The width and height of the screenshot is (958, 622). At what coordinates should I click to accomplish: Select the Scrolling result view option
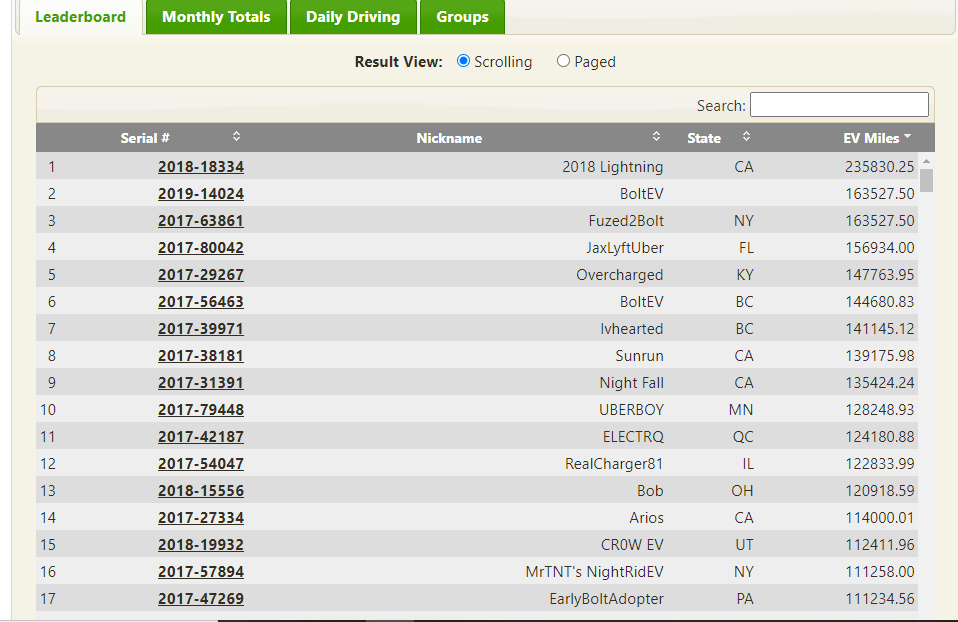pyautogui.click(x=464, y=61)
